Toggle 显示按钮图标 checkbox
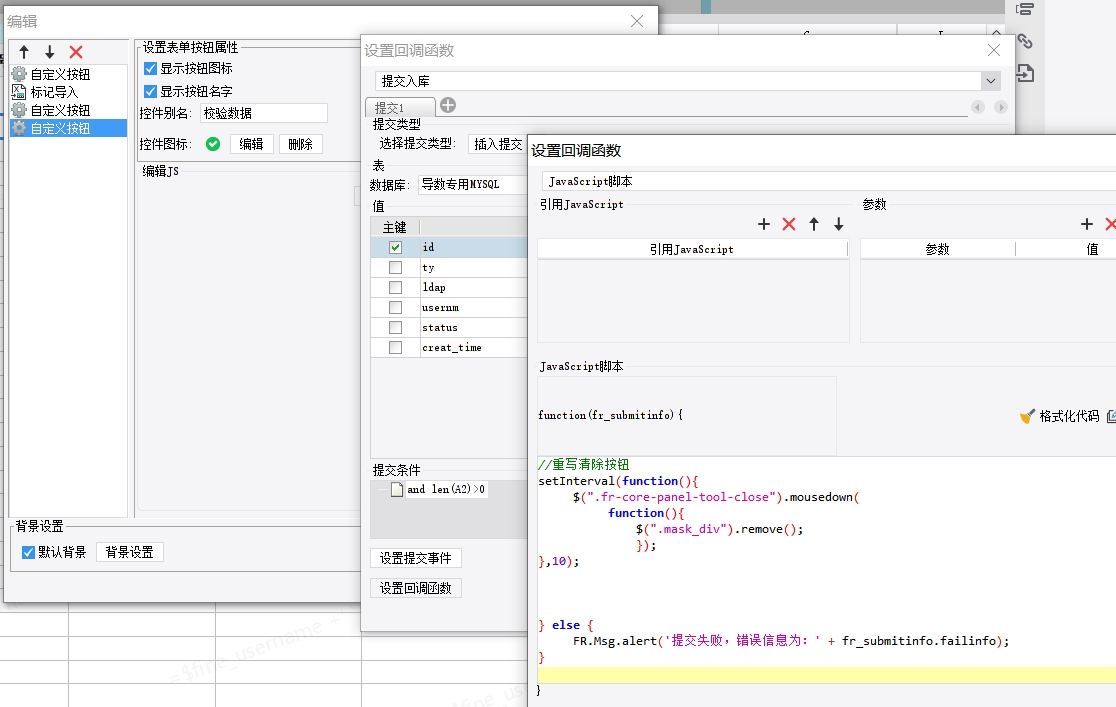 click(150, 68)
